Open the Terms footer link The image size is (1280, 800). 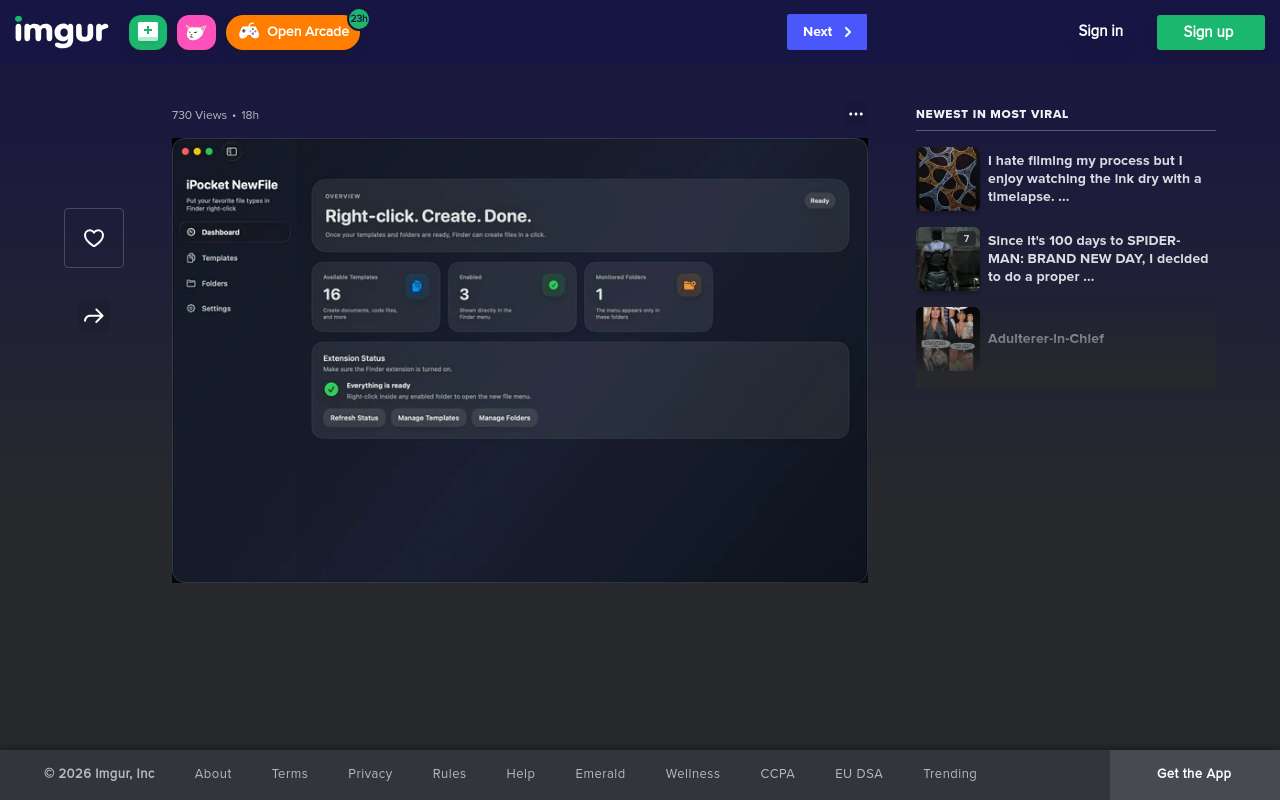coord(290,774)
